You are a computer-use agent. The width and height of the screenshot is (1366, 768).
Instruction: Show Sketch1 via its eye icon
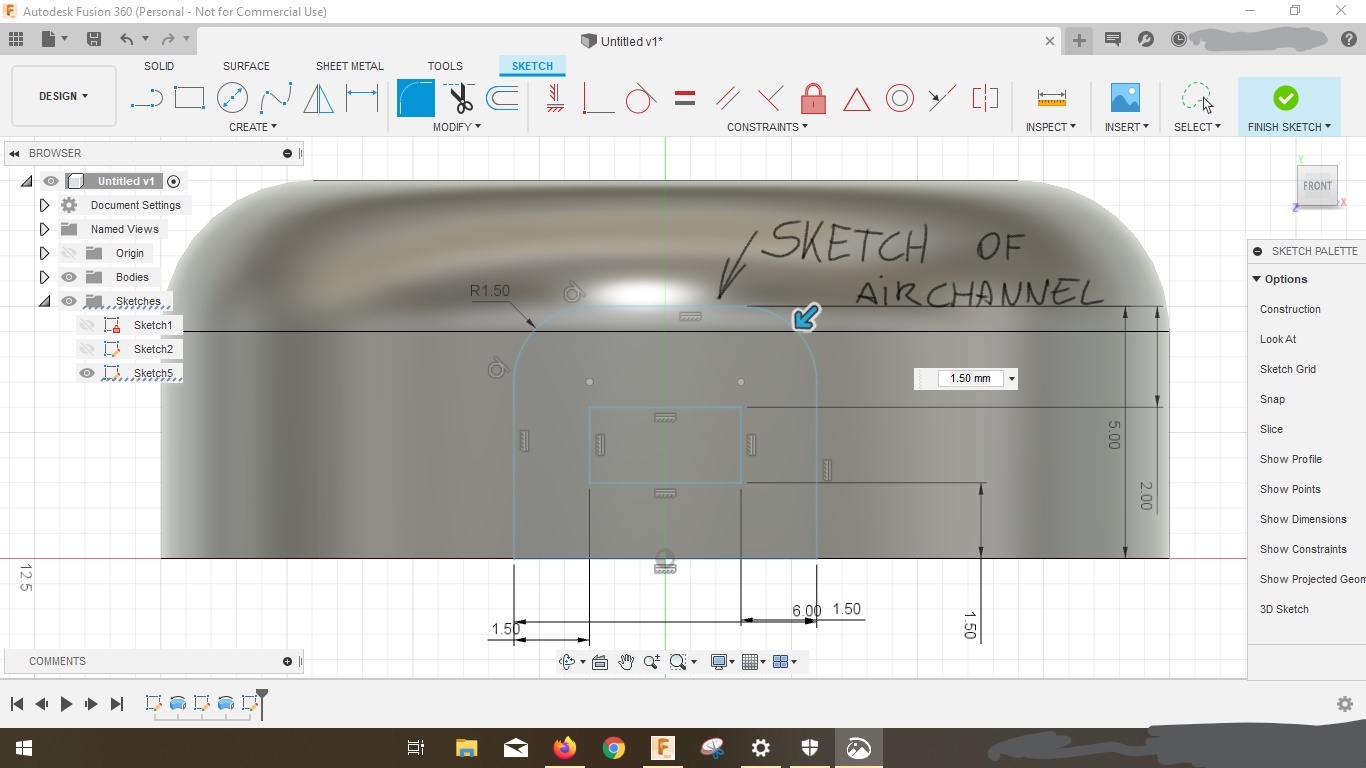87,325
